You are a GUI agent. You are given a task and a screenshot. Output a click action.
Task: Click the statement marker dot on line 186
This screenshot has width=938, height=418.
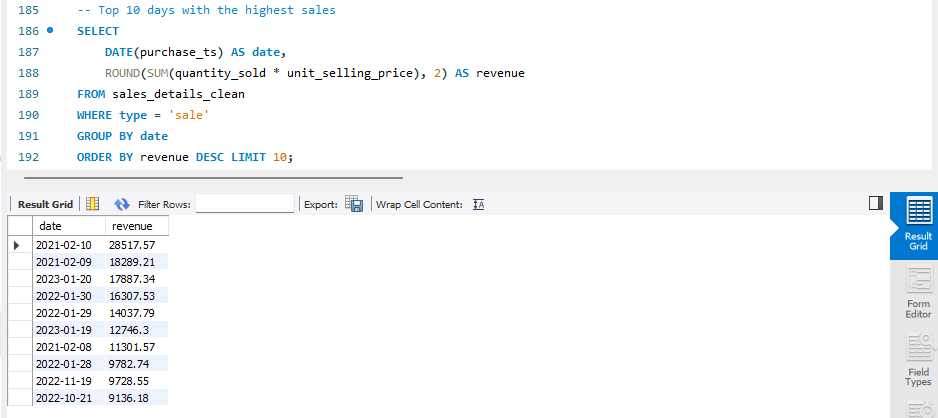point(50,30)
